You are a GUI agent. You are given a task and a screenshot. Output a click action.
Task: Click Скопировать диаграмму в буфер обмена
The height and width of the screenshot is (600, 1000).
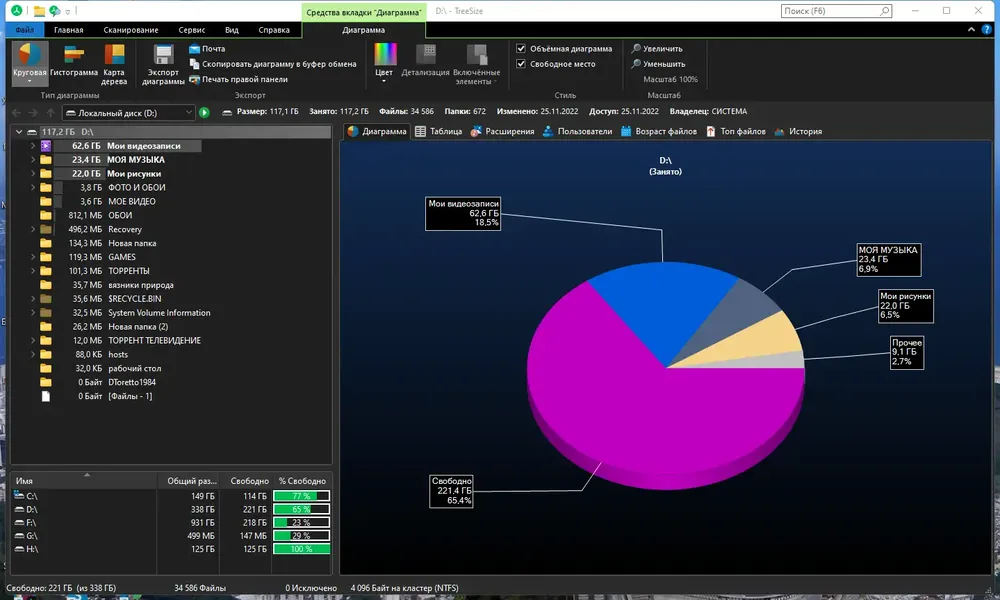coord(272,64)
